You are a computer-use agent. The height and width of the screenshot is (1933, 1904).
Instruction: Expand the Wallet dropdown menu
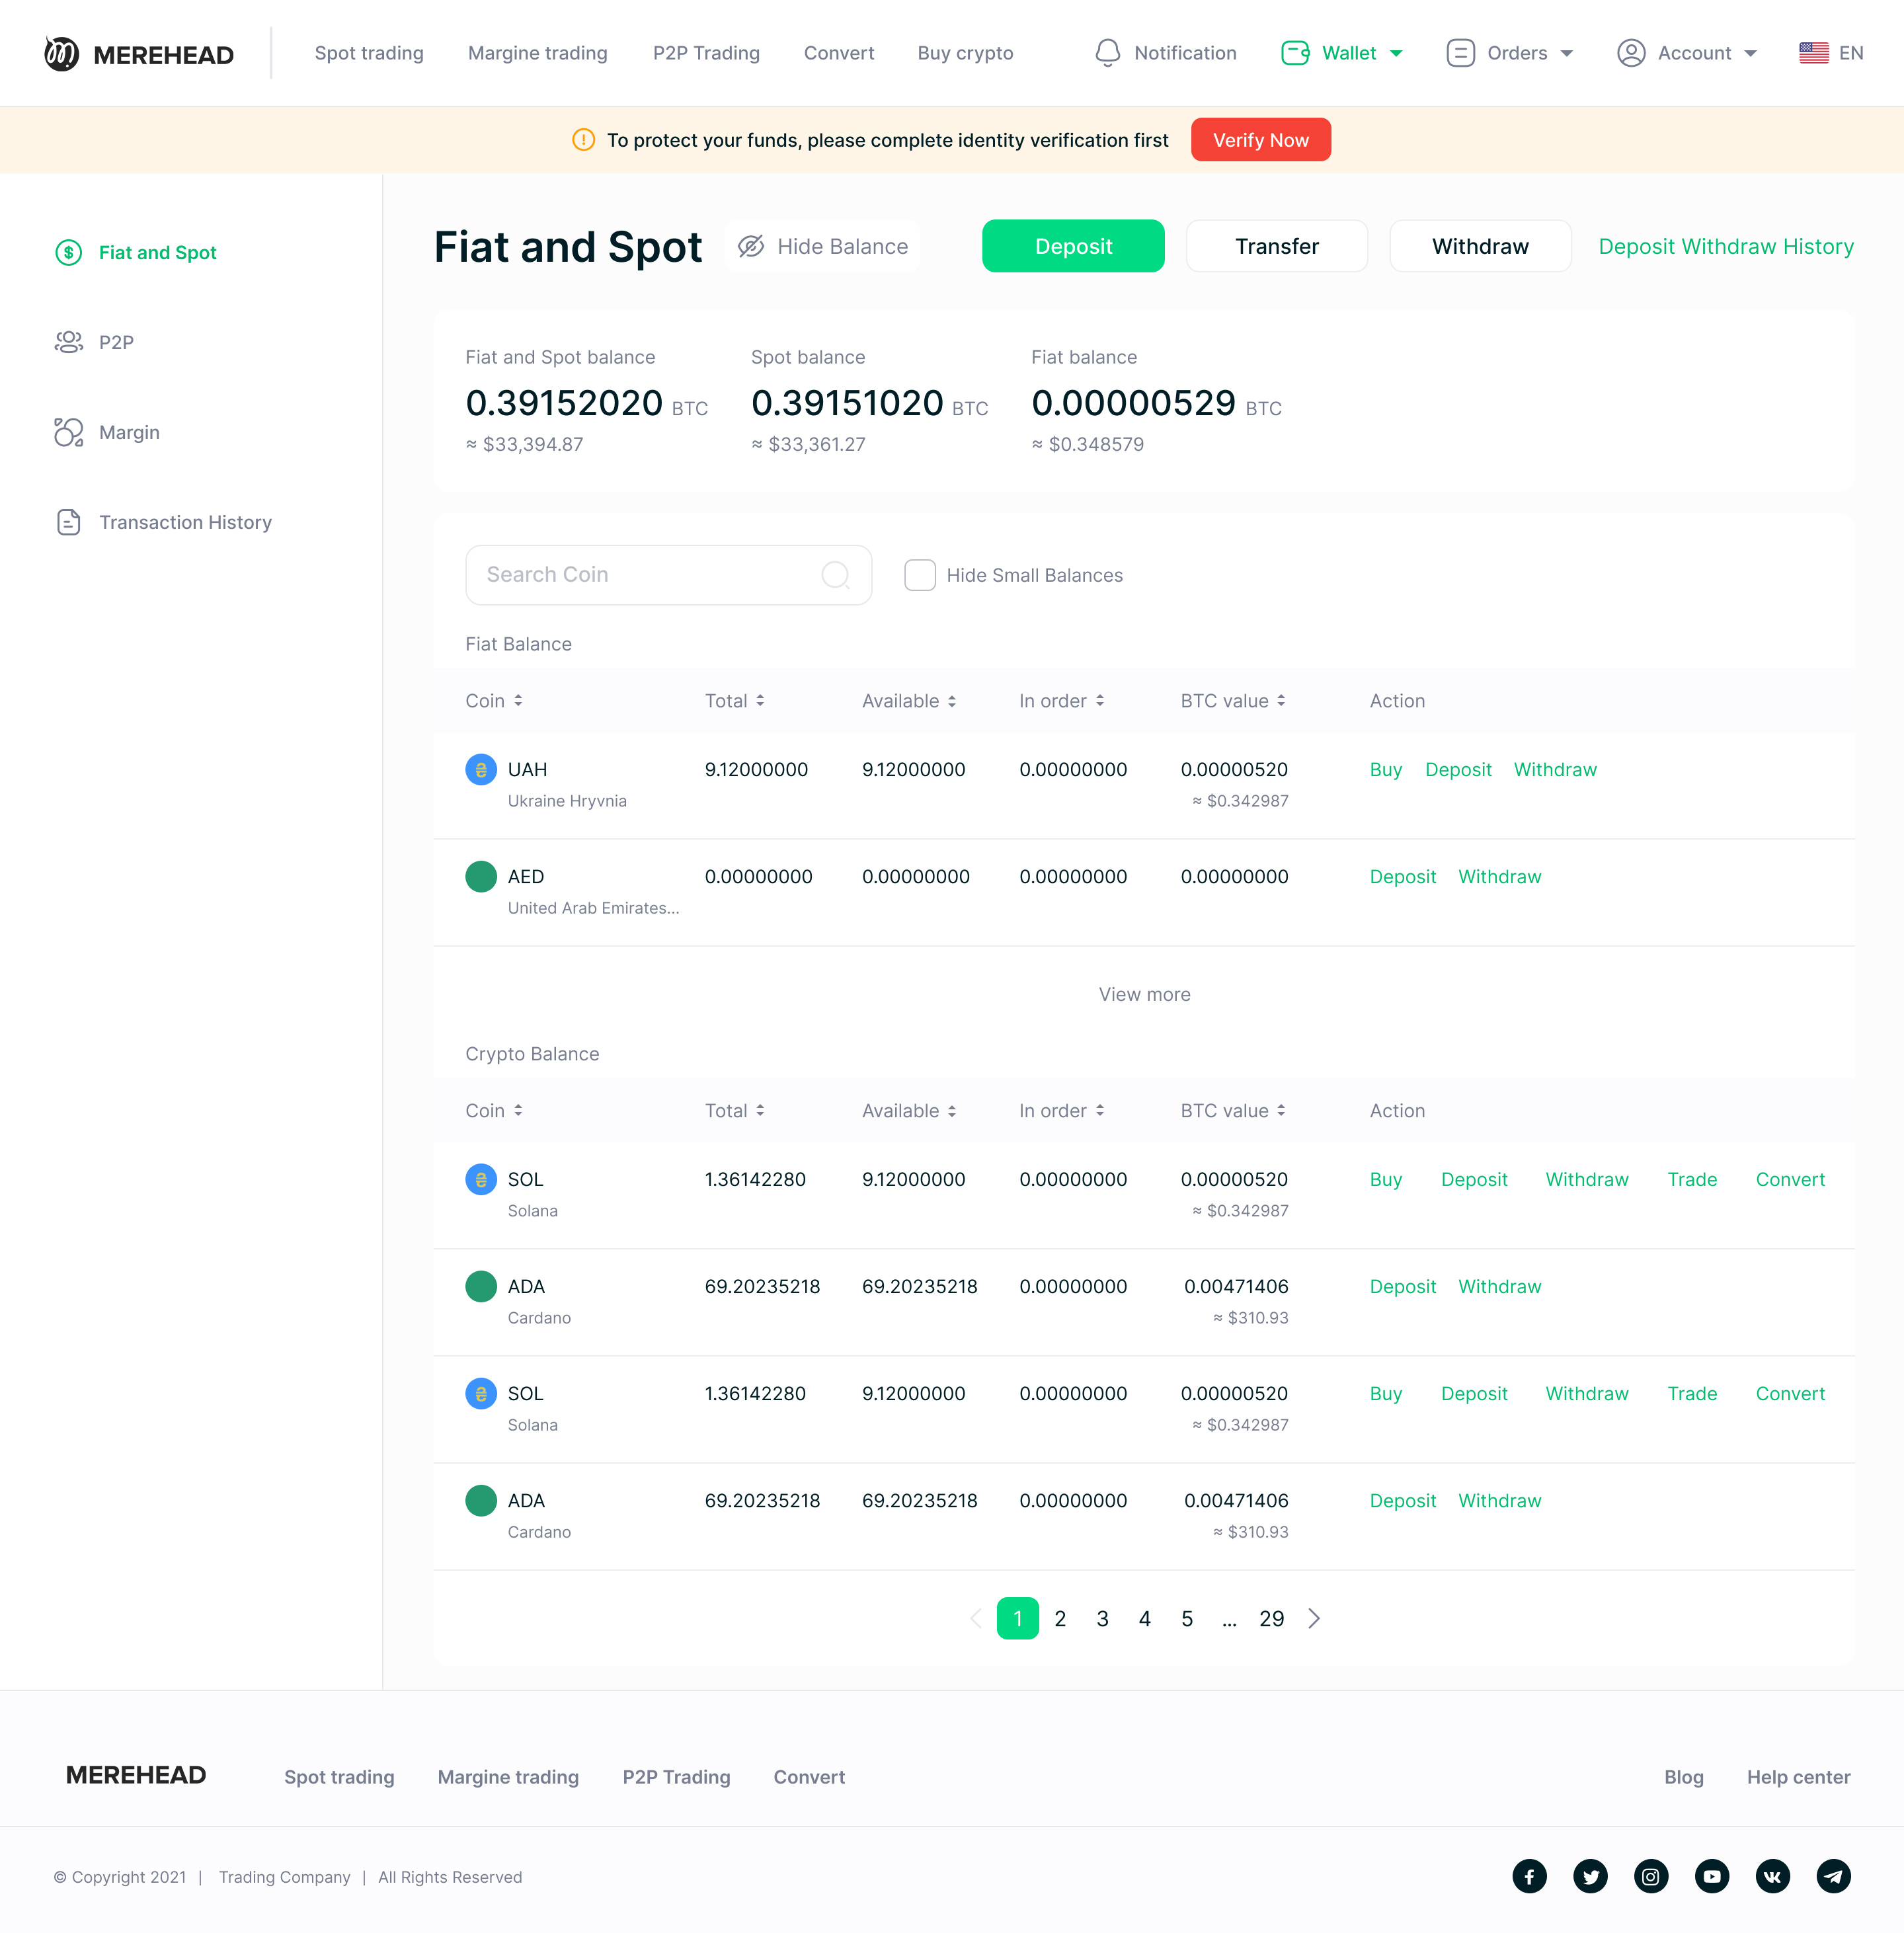1342,53
